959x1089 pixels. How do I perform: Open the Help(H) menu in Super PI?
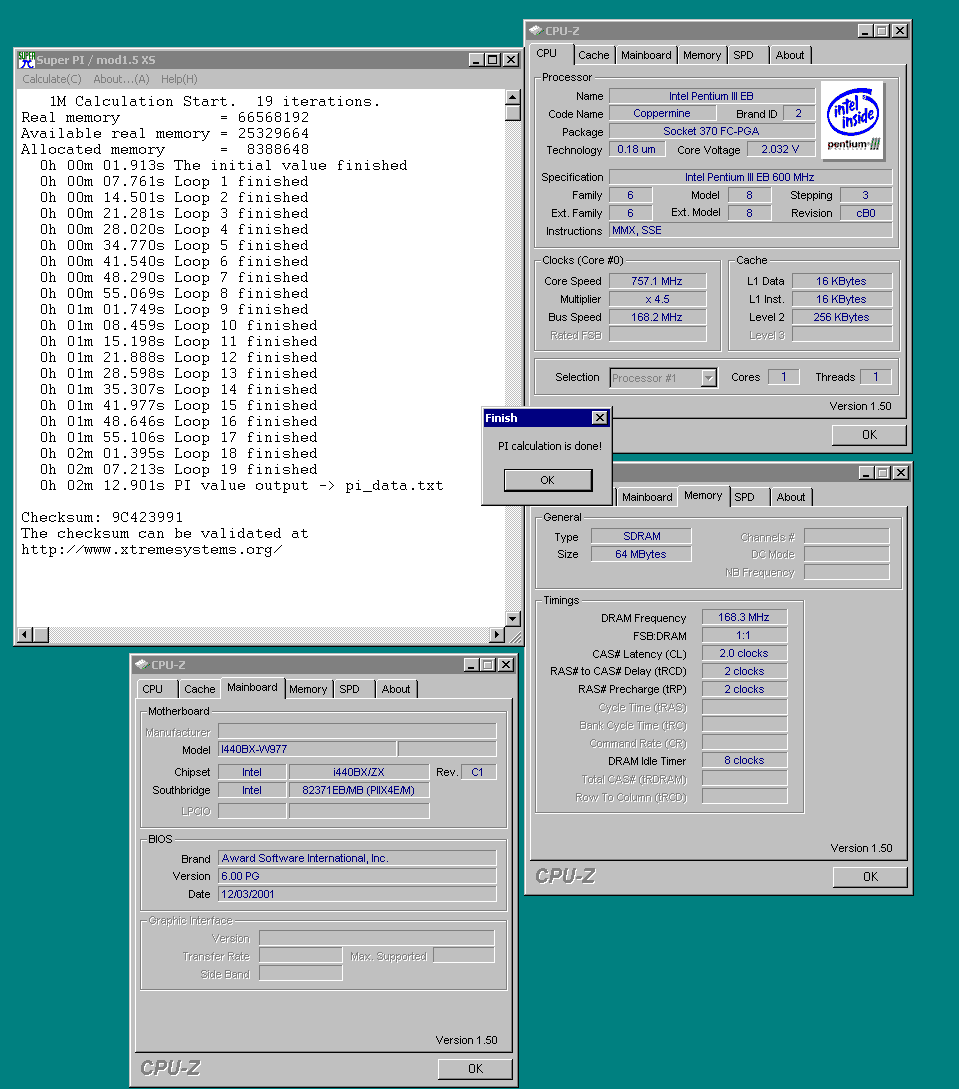coord(179,79)
